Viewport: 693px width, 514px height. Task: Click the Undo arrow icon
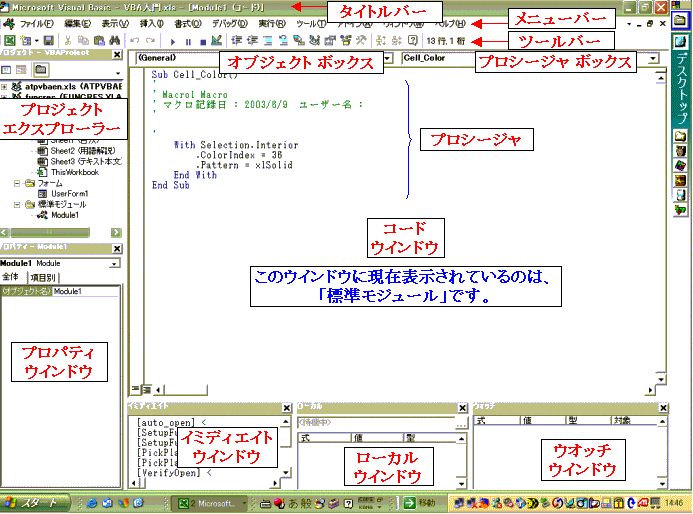[x=134, y=40]
